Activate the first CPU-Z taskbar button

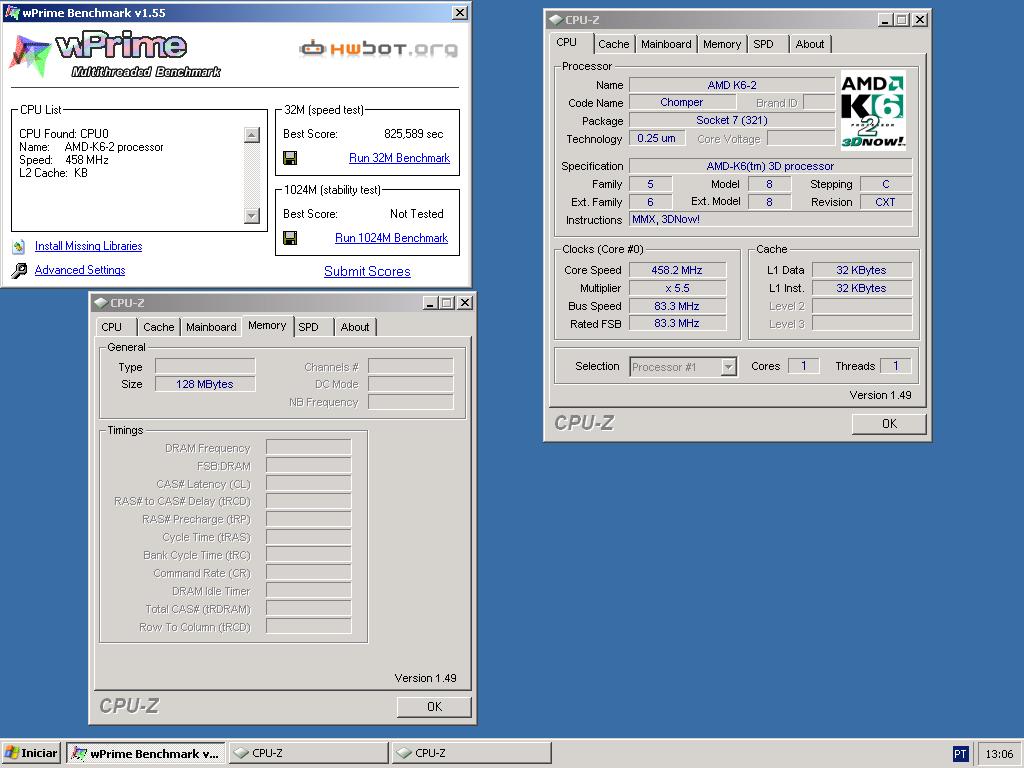pos(308,753)
